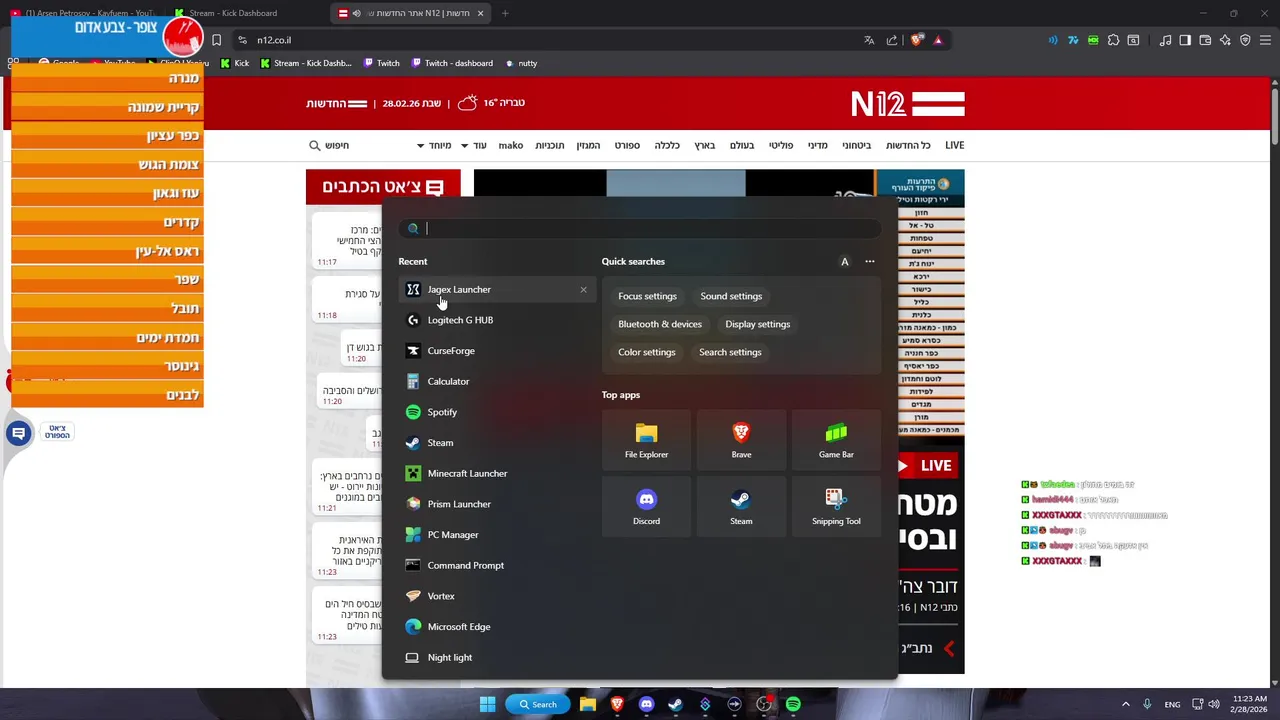
Task: Open clock and date in taskbar
Action: pyautogui.click(x=1250, y=704)
